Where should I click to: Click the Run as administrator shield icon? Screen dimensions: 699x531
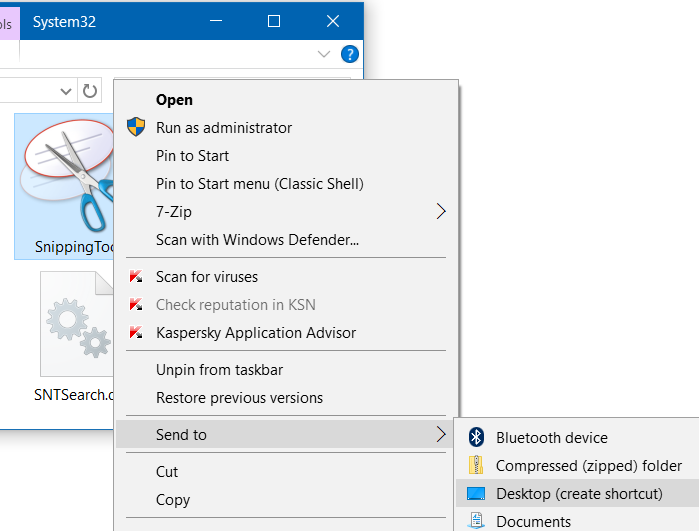pyautogui.click(x=136, y=127)
